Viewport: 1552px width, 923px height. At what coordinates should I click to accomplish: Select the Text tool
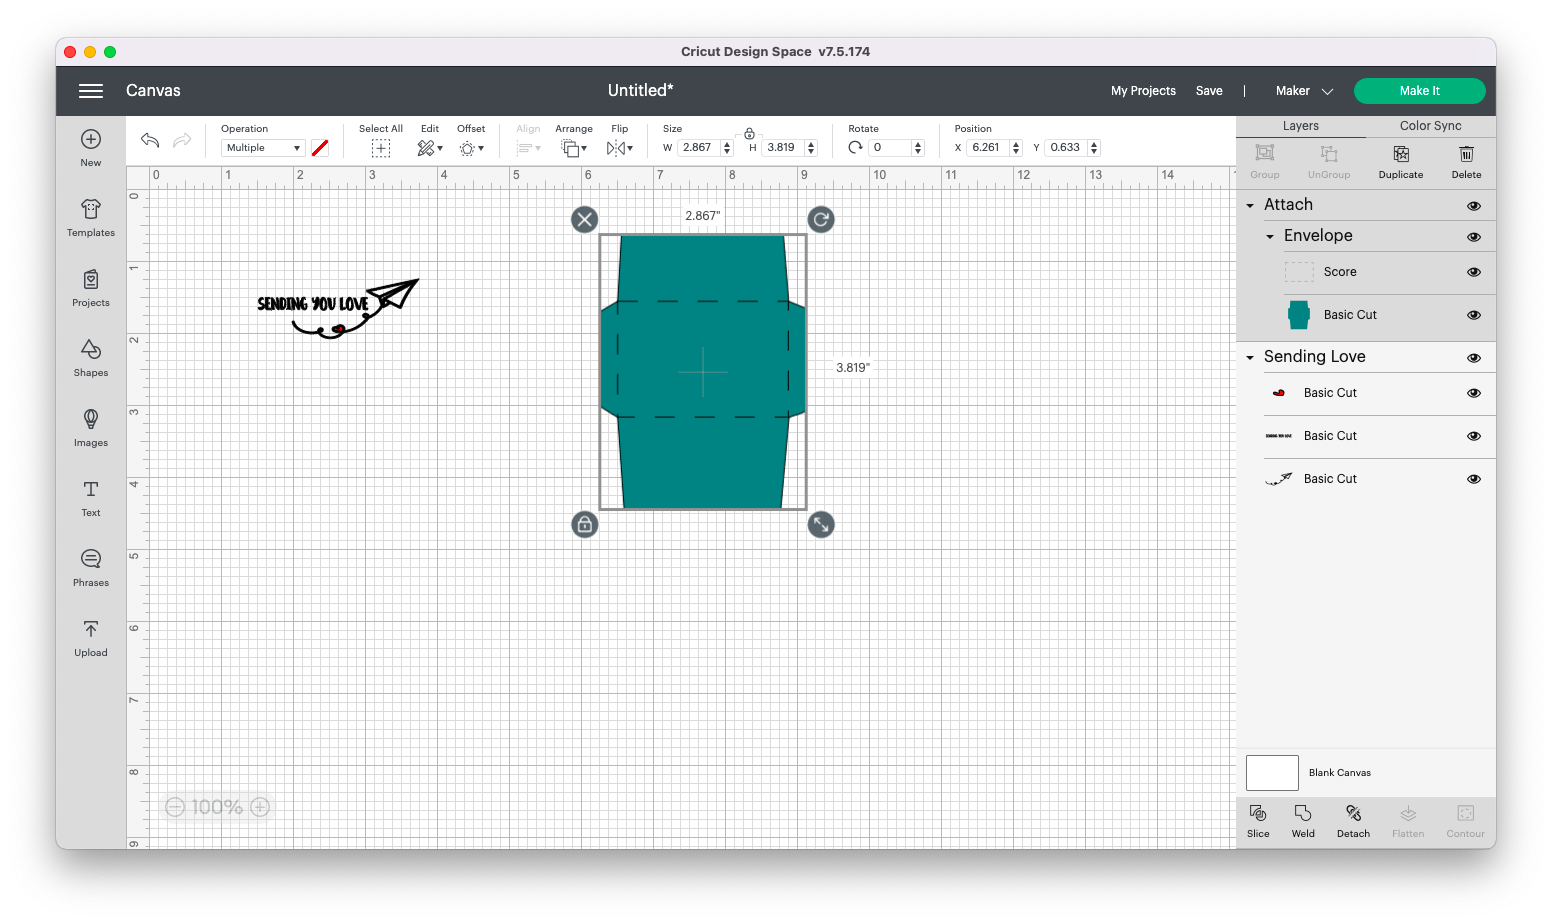click(90, 498)
